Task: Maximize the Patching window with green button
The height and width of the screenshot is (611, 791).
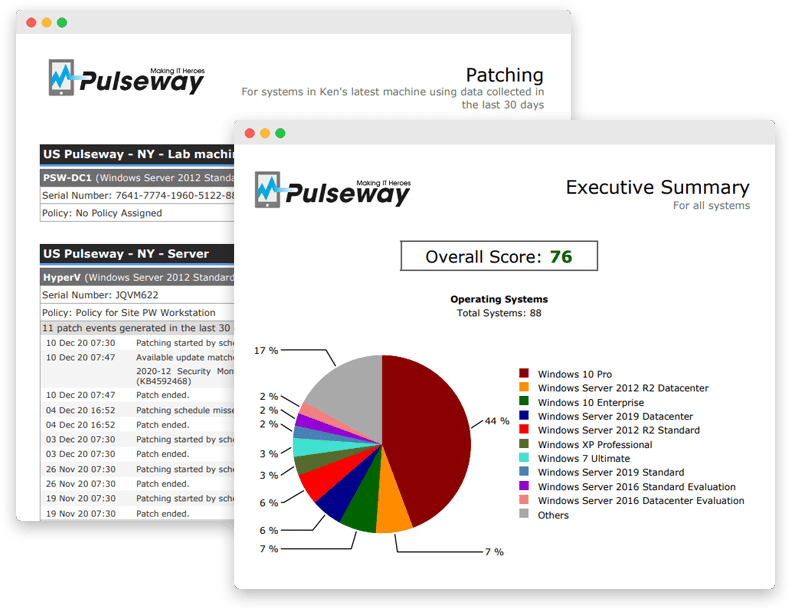Action: click(x=62, y=23)
